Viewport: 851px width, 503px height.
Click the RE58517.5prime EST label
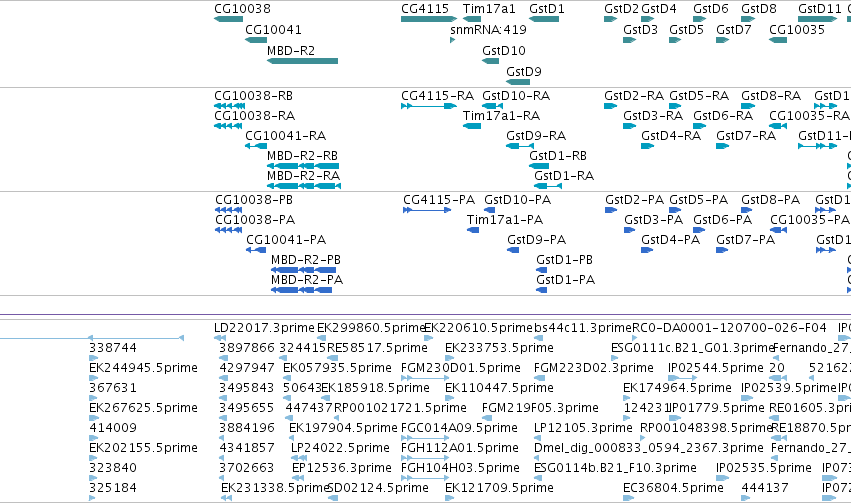point(377,348)
